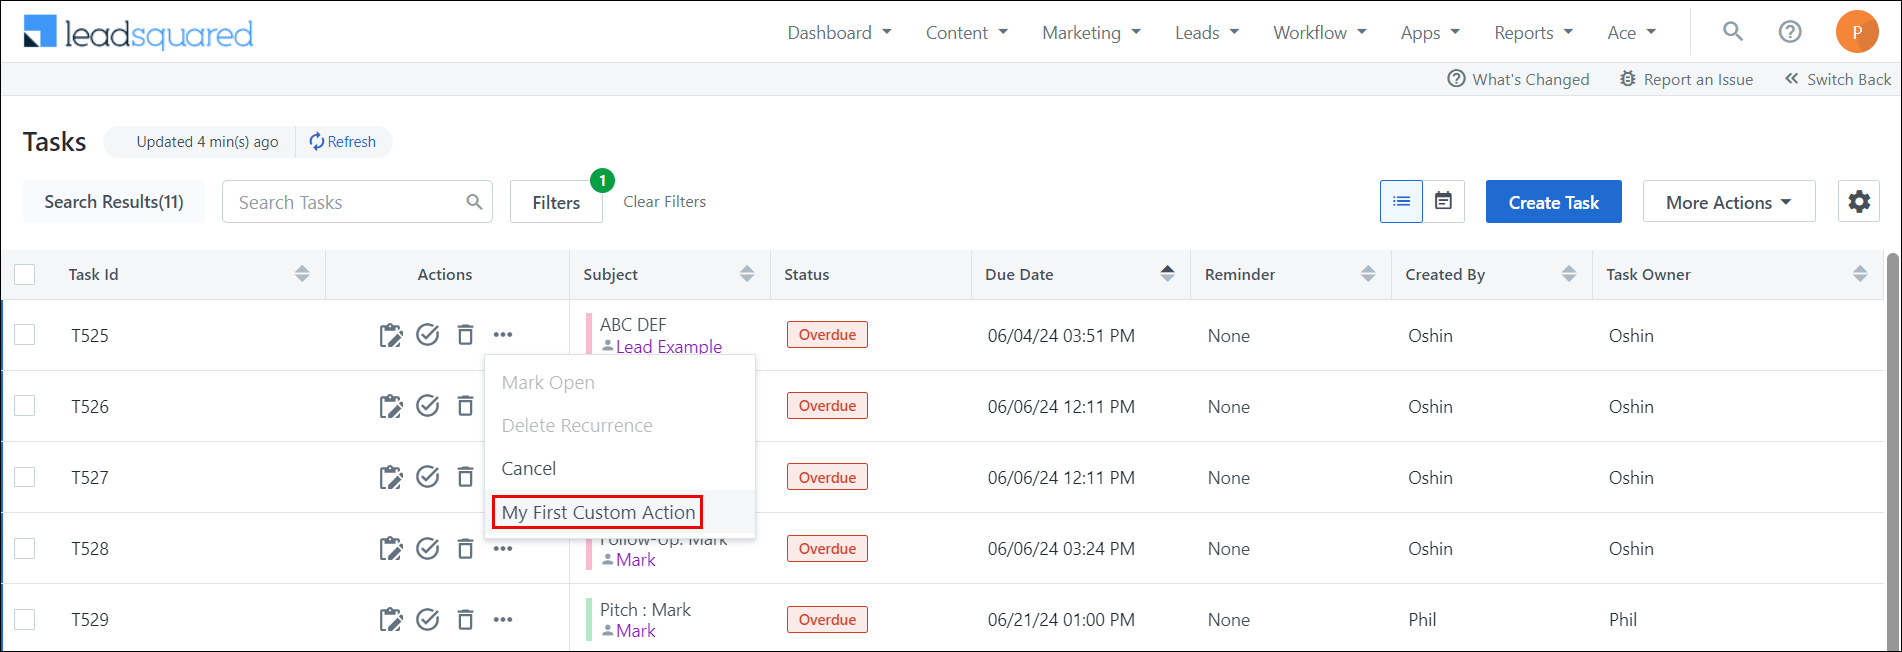Click search icon in Search Tasks box
1902x652 pixels.
[474, 202]
